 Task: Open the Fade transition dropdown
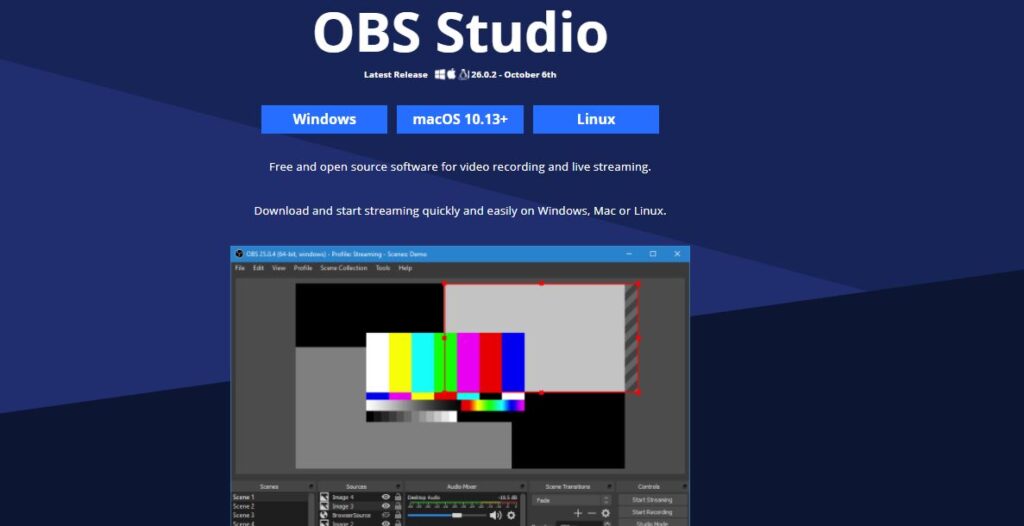click(x=571, y=500)
